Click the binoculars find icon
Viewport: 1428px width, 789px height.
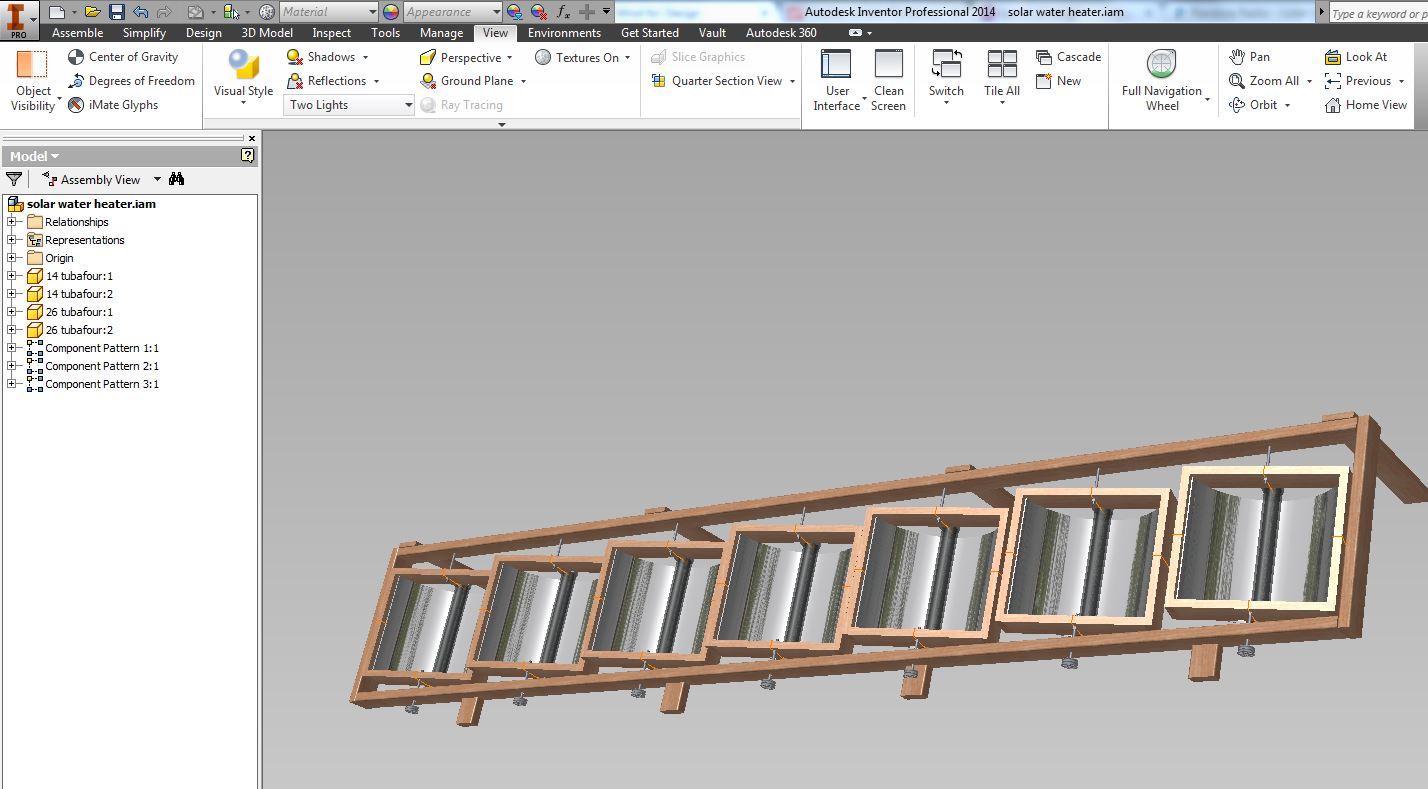pyautogui.click(x=177, y=180)
